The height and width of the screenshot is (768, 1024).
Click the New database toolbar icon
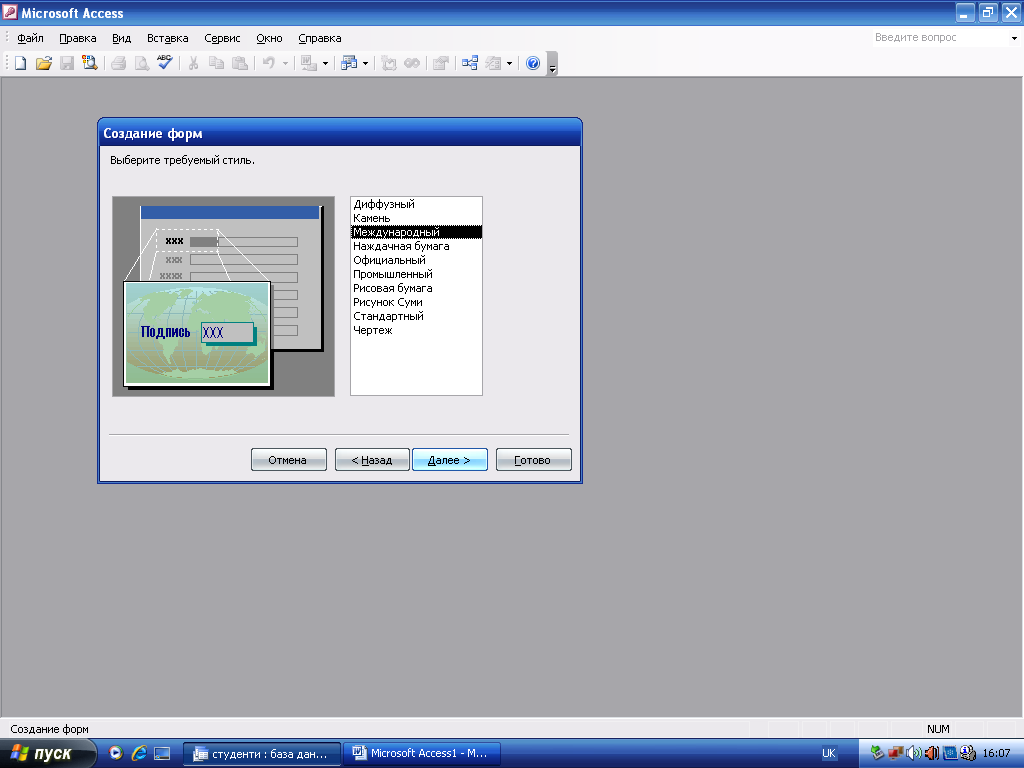click(21, 63)
